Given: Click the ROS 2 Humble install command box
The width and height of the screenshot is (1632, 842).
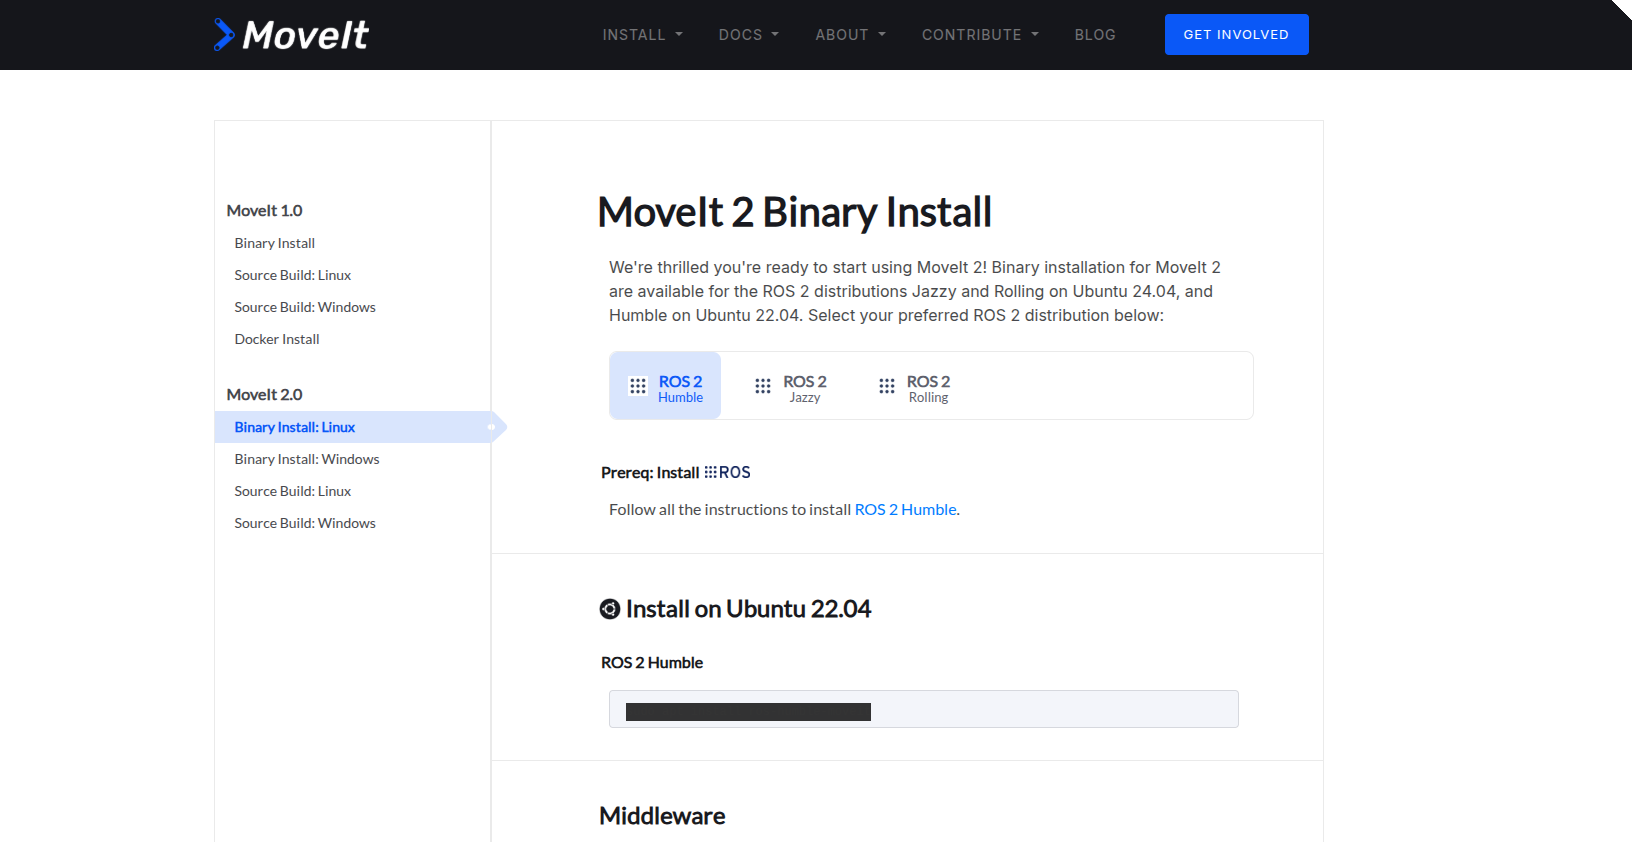Looking at the screenshot, I should click(923, 709).
